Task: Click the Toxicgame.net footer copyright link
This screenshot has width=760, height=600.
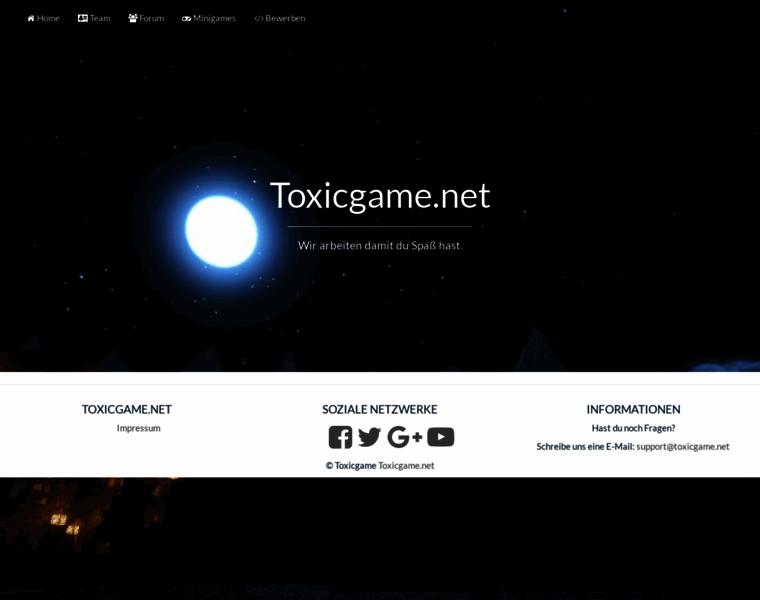Action: [x=406, y=465]
